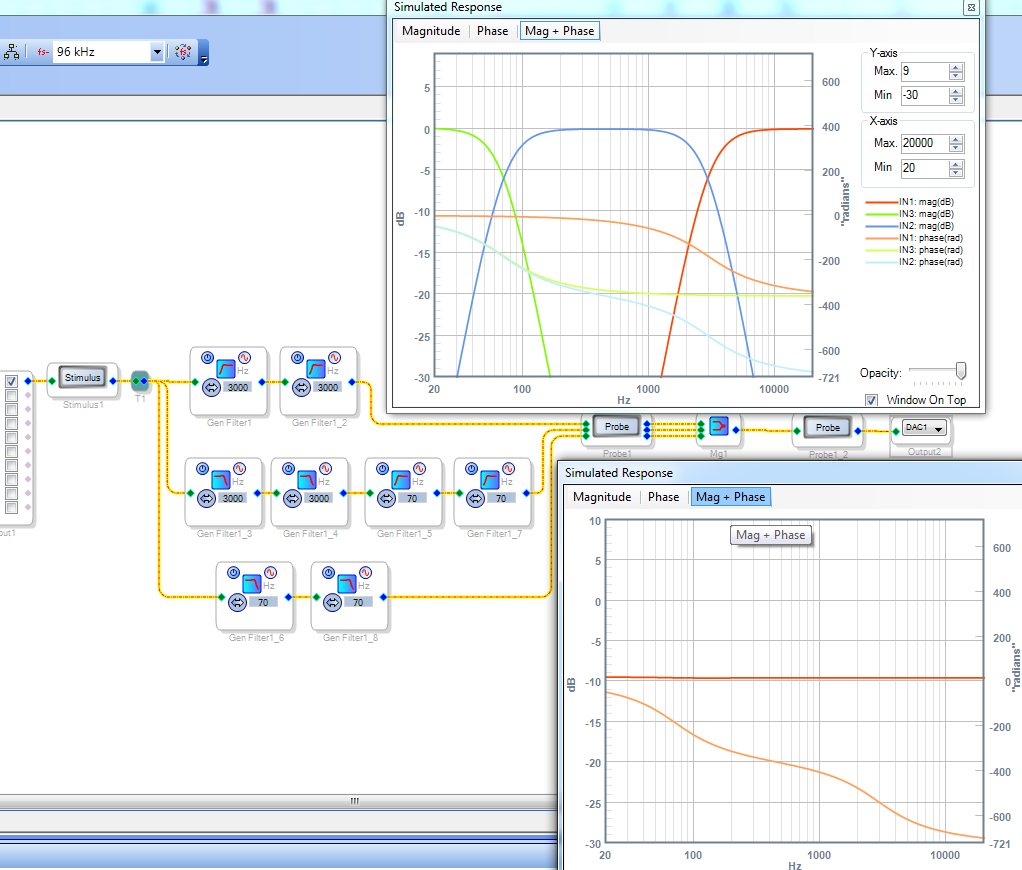Expand the toolbar overflow options arrow

coord(204,60)
